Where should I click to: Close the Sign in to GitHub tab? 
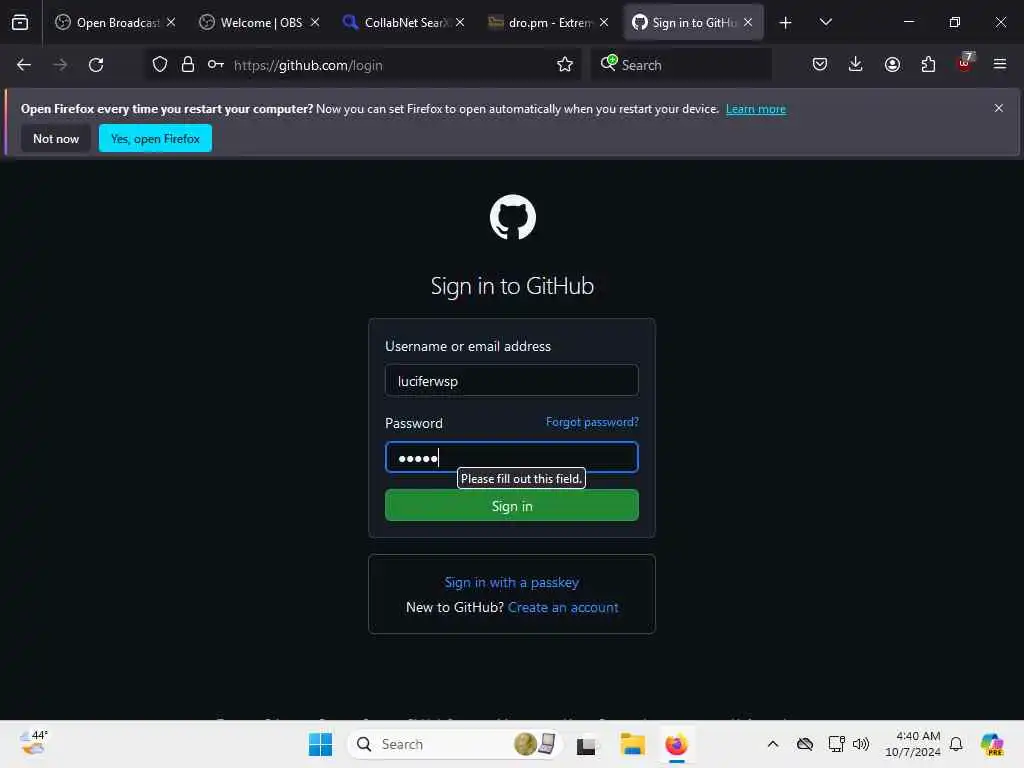point(748,22)
